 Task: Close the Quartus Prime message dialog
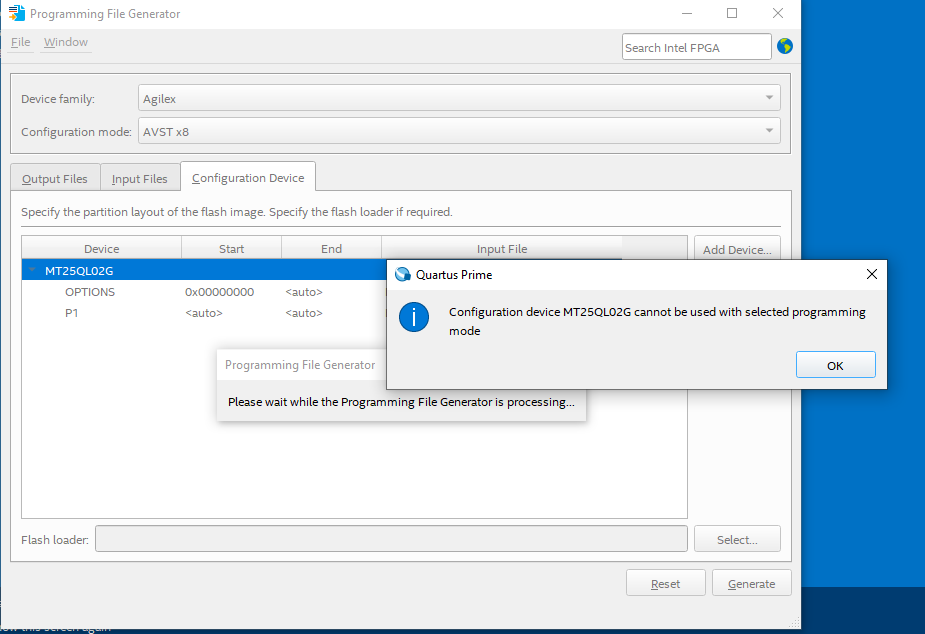[x=871, y=274]
